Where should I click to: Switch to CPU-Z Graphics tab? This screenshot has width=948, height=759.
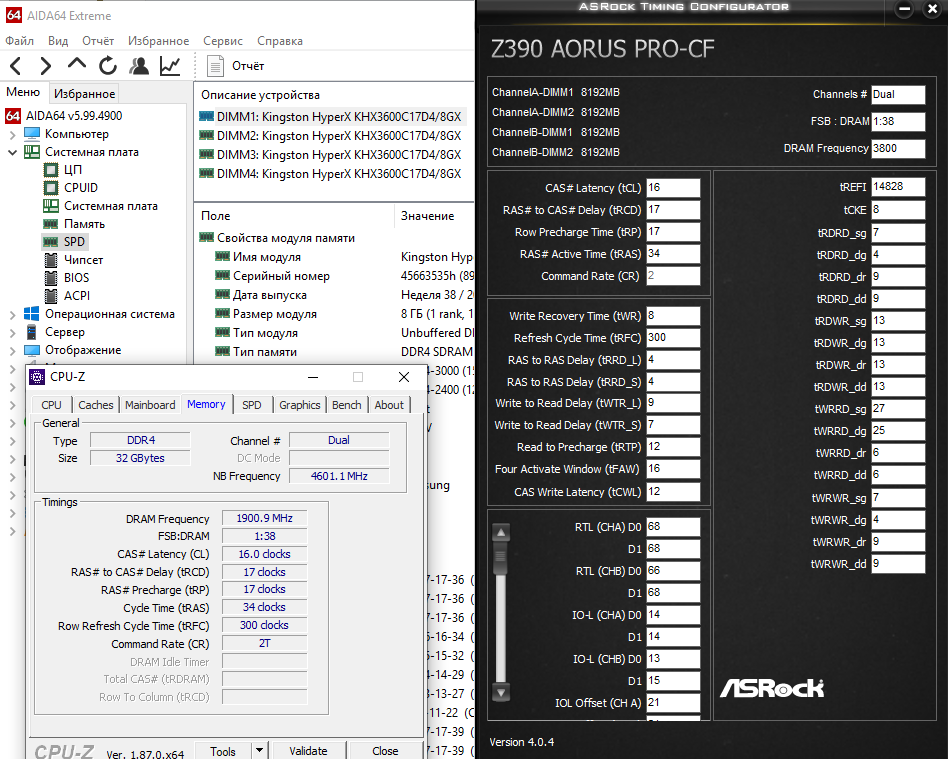point(299,405)
